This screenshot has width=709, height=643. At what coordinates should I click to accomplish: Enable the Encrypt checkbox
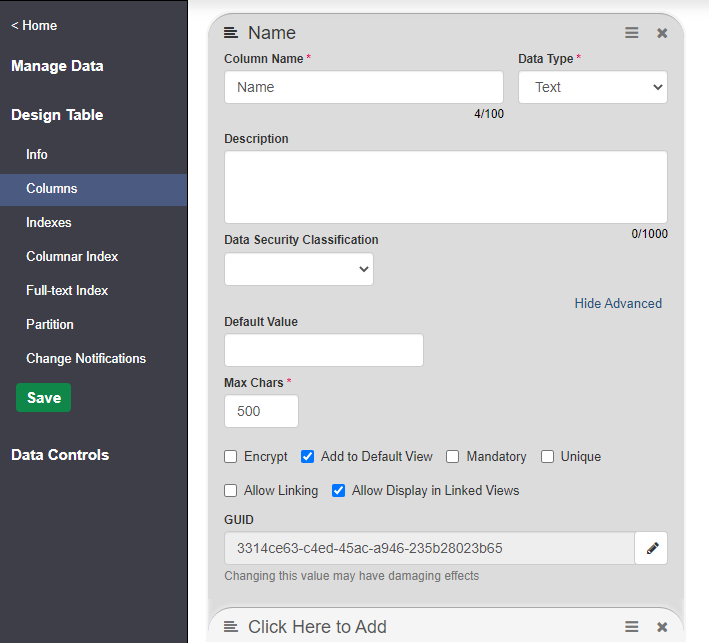click(x=231, y=457)
